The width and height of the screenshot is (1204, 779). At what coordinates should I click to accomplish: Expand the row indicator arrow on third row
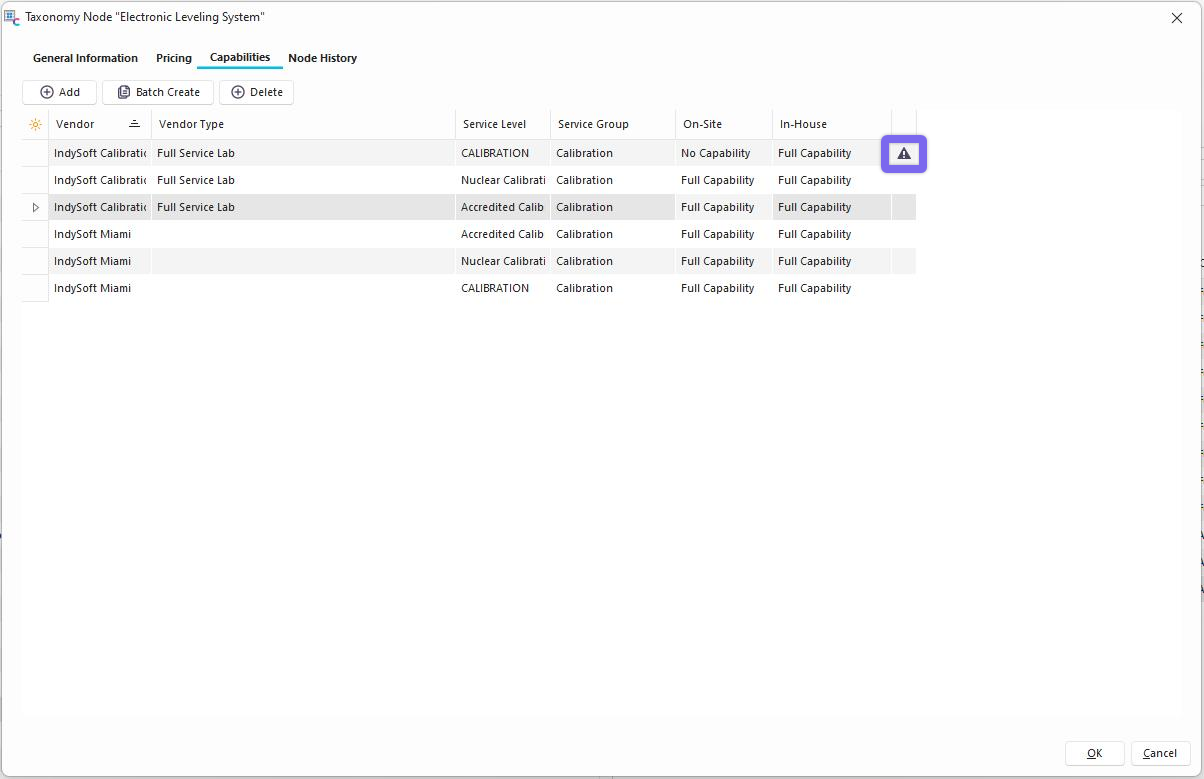[x=36, y=208]
